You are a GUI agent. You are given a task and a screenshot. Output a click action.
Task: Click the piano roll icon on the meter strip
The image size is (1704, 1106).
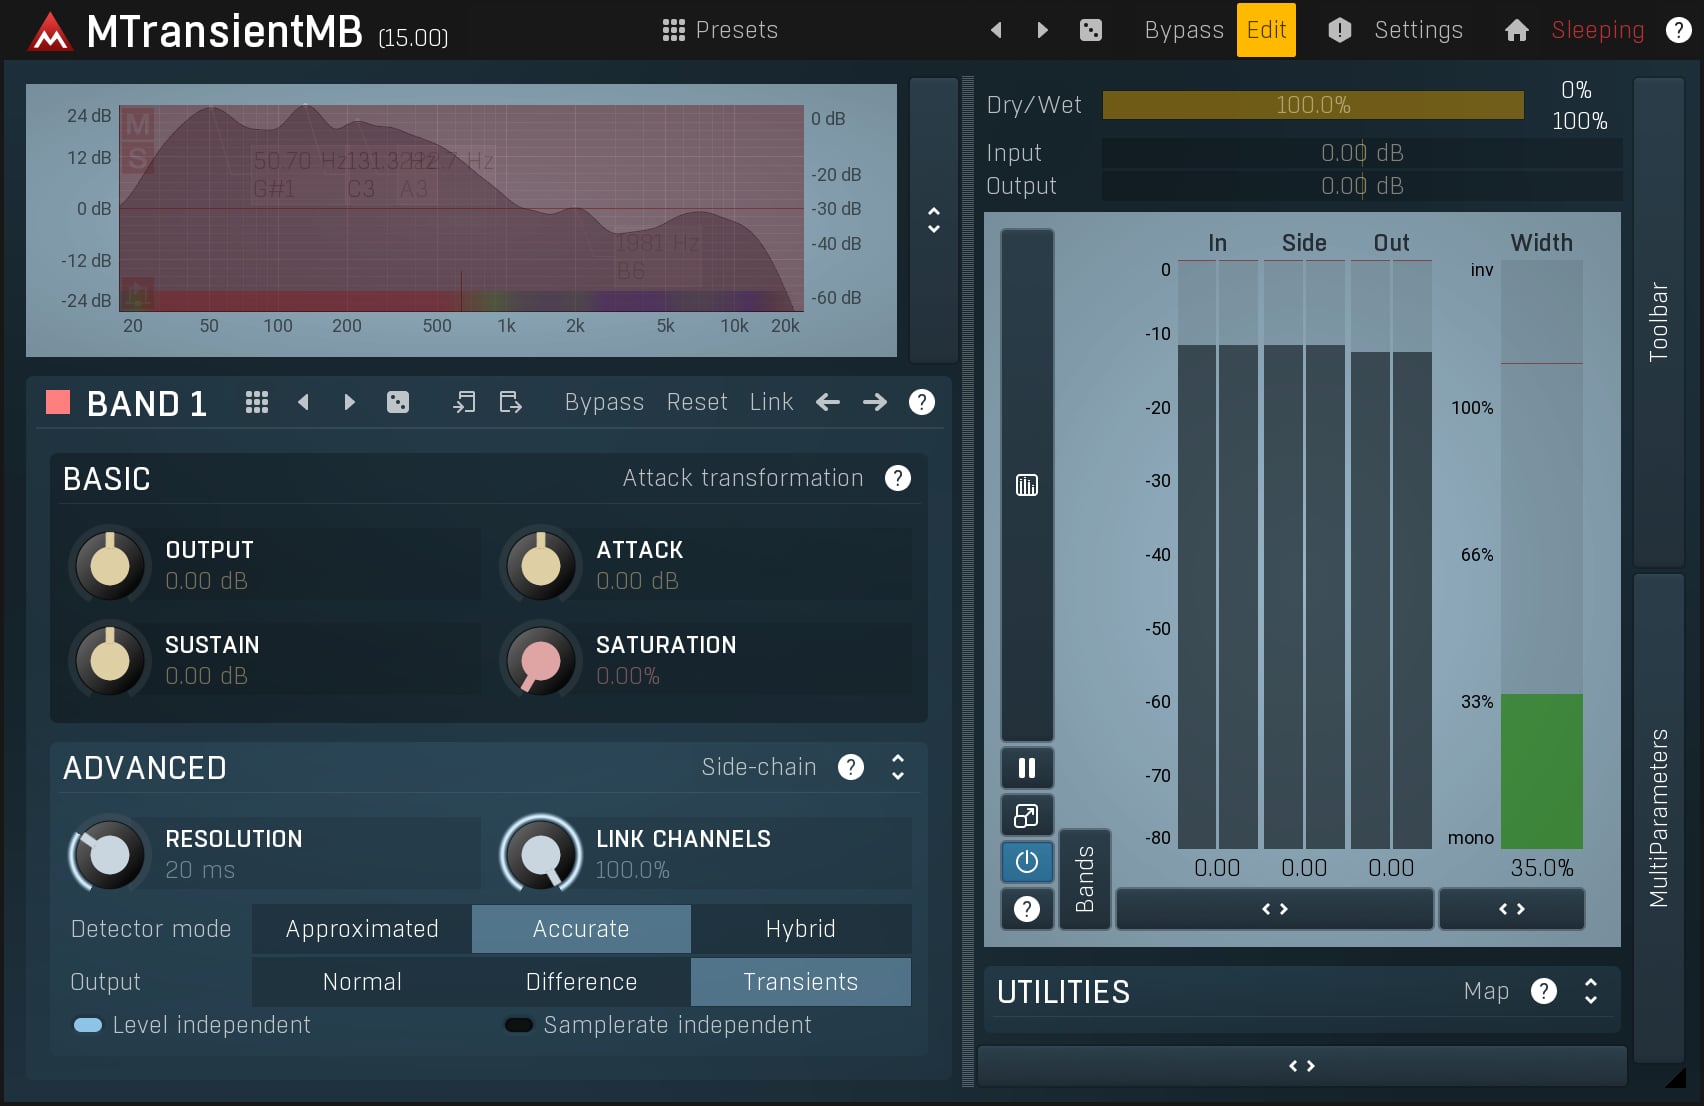click(1026, 484)
